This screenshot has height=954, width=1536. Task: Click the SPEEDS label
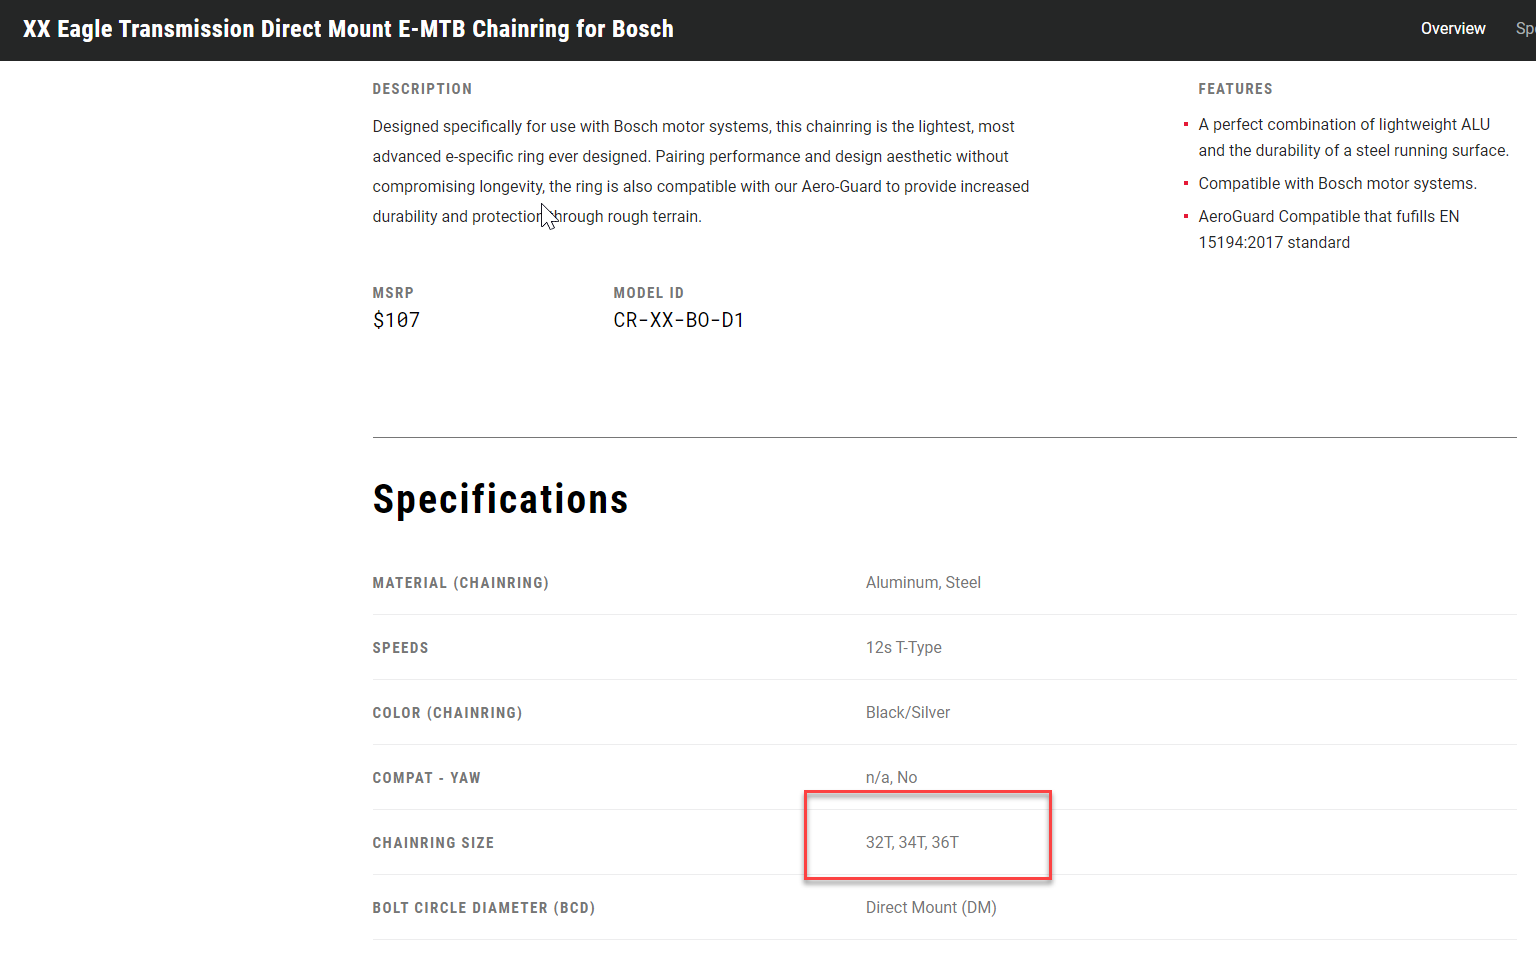coord(401,648)
